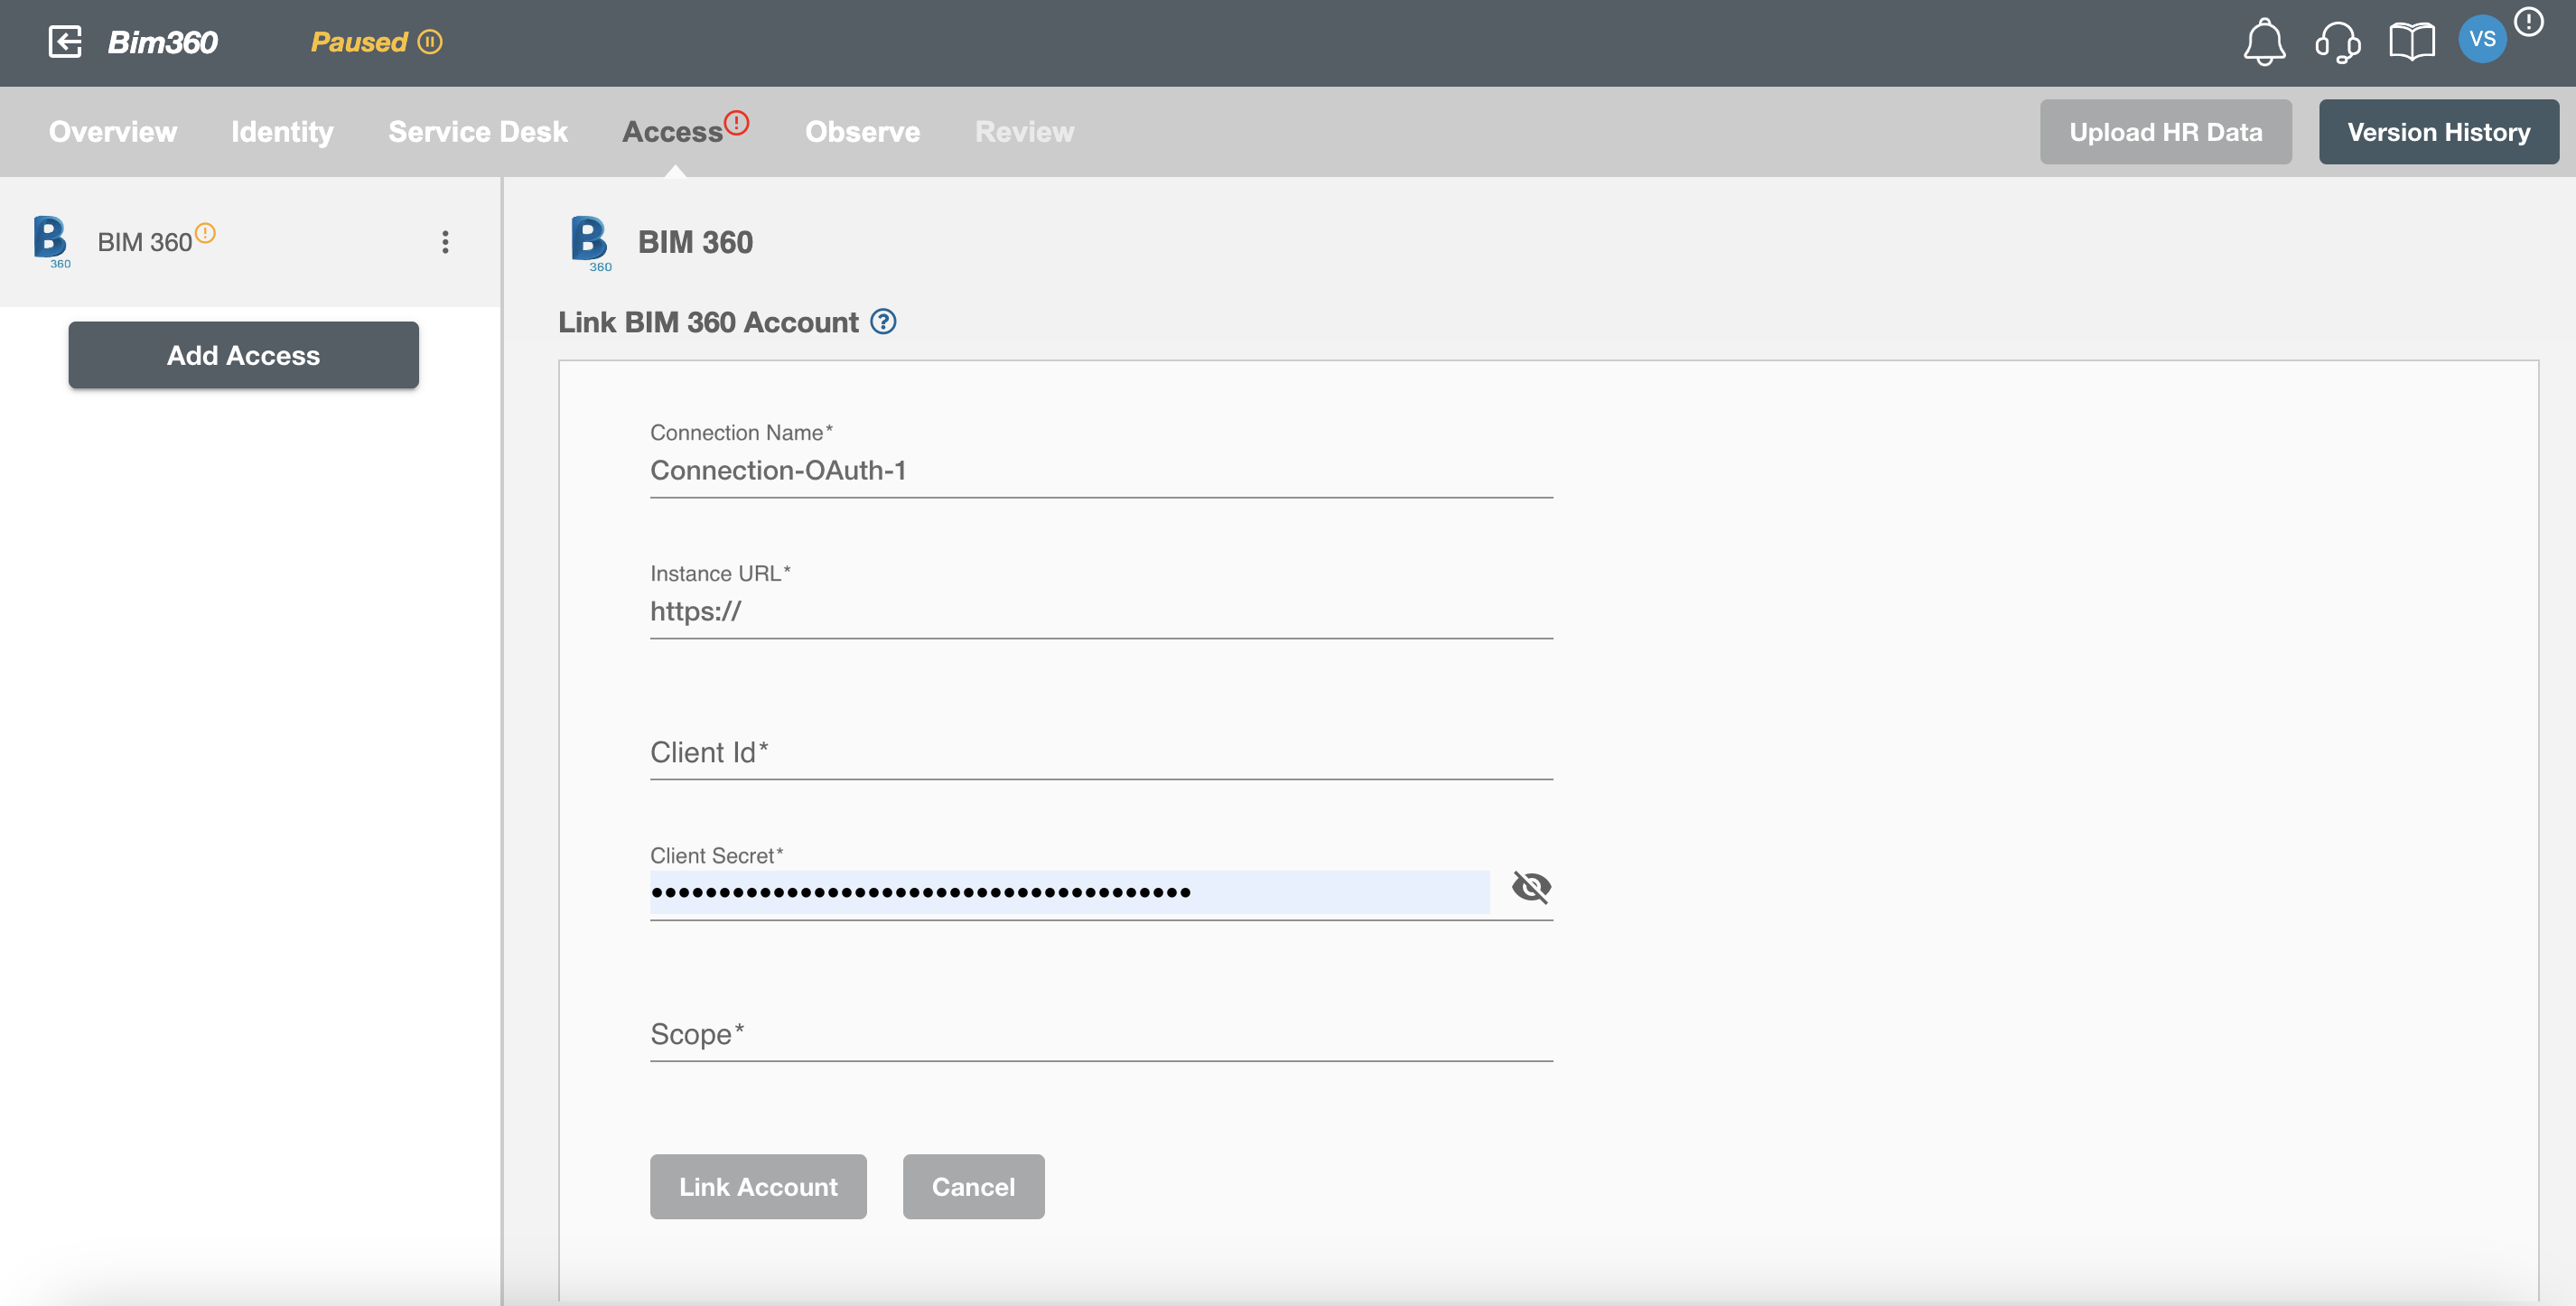Toggle Client Secret visibility eye
Screen dimensions: 2576x1306
pyautogui.click(x=1530, y=887)
